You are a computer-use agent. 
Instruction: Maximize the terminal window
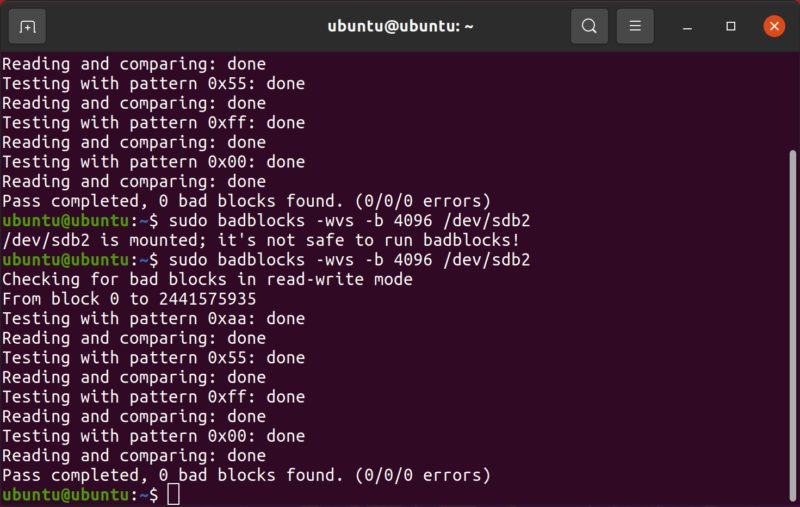(731, 26)
